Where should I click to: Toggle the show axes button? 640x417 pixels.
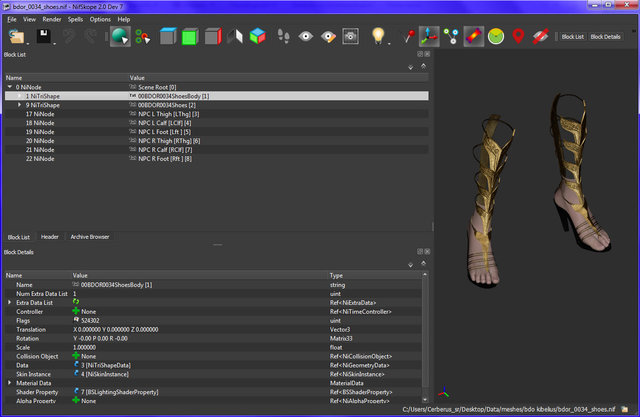point(427,37)
